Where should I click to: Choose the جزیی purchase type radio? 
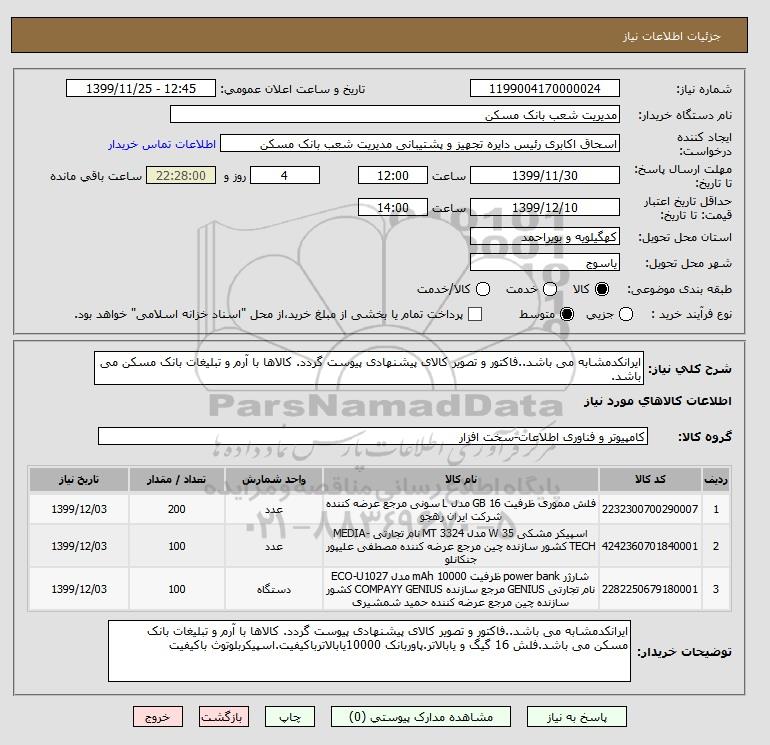point(626,314)
